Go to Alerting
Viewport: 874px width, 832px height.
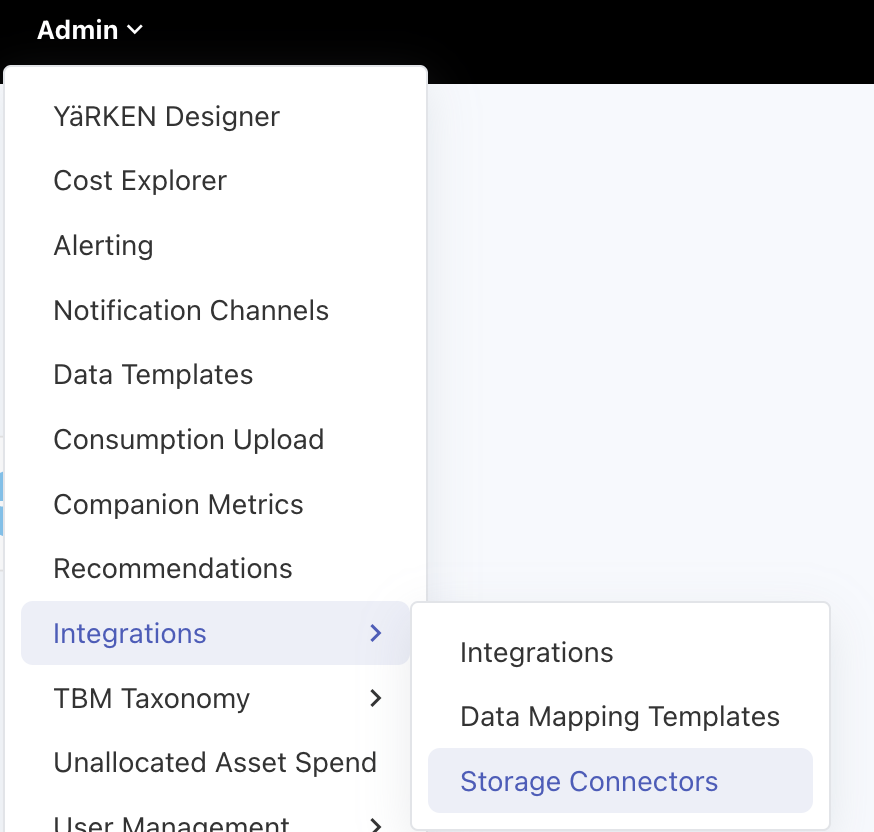(103, 246)
